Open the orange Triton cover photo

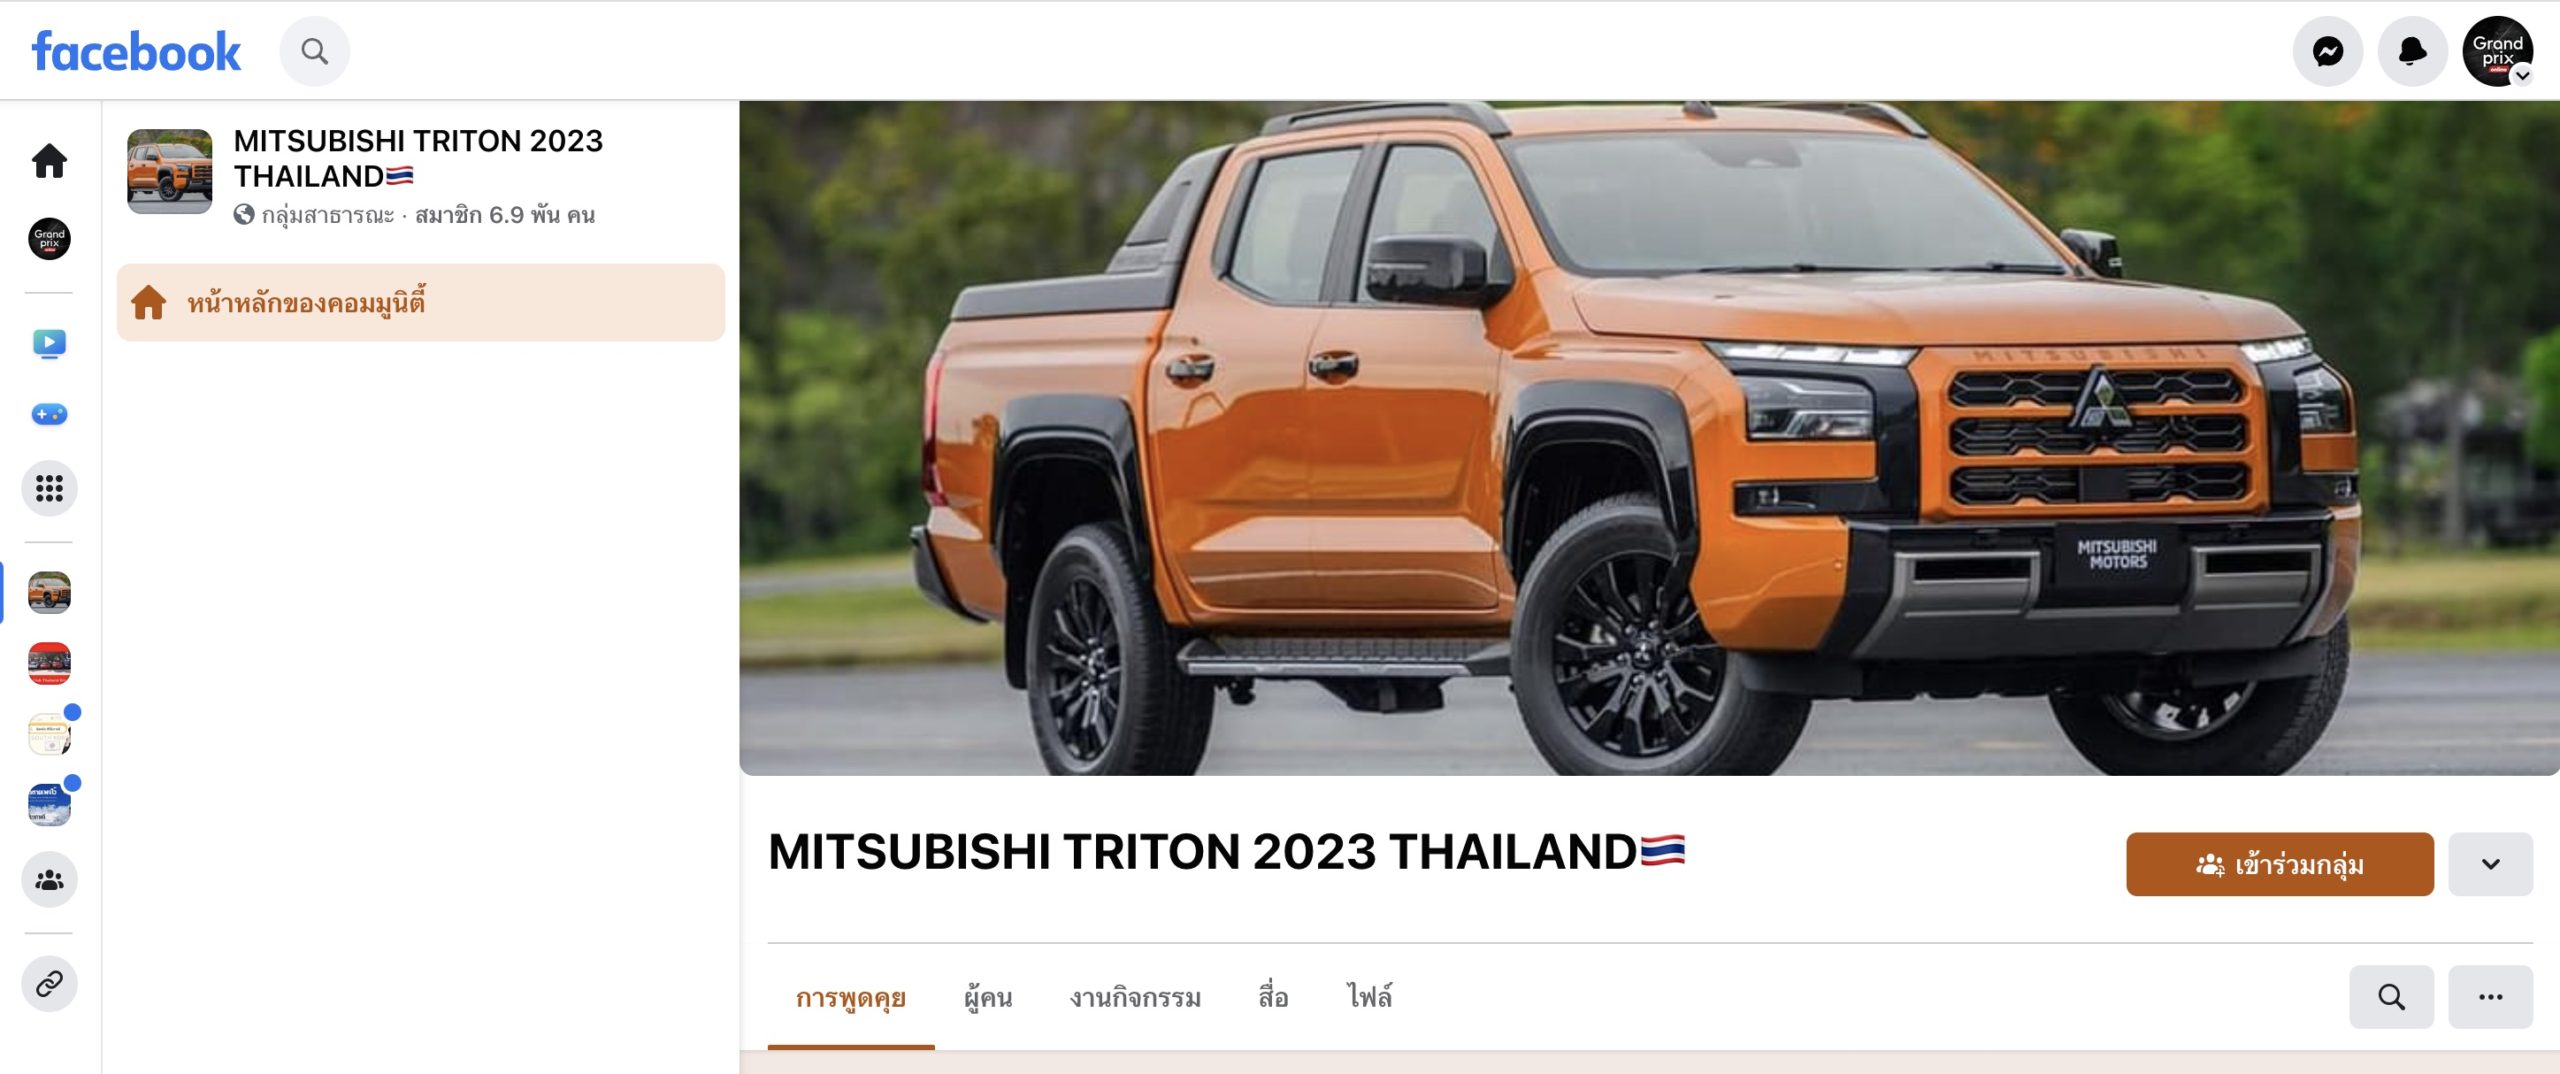[1649, 438]
